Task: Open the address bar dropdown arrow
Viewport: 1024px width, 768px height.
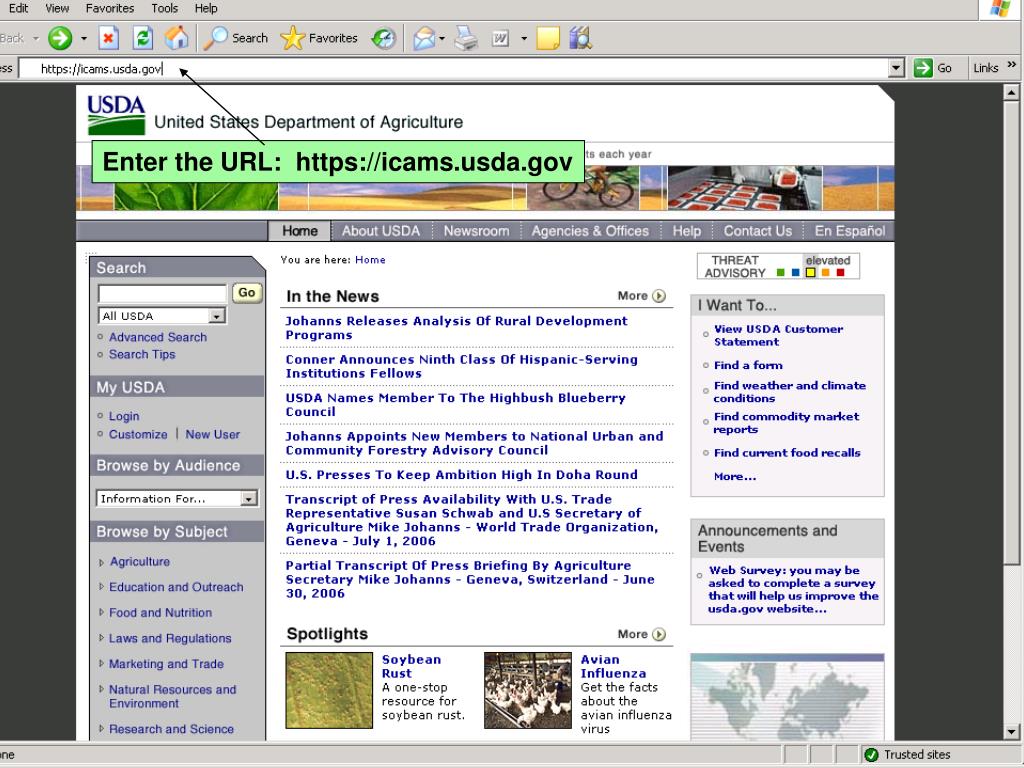Action: pyautogui.click(x=896, y=68)
